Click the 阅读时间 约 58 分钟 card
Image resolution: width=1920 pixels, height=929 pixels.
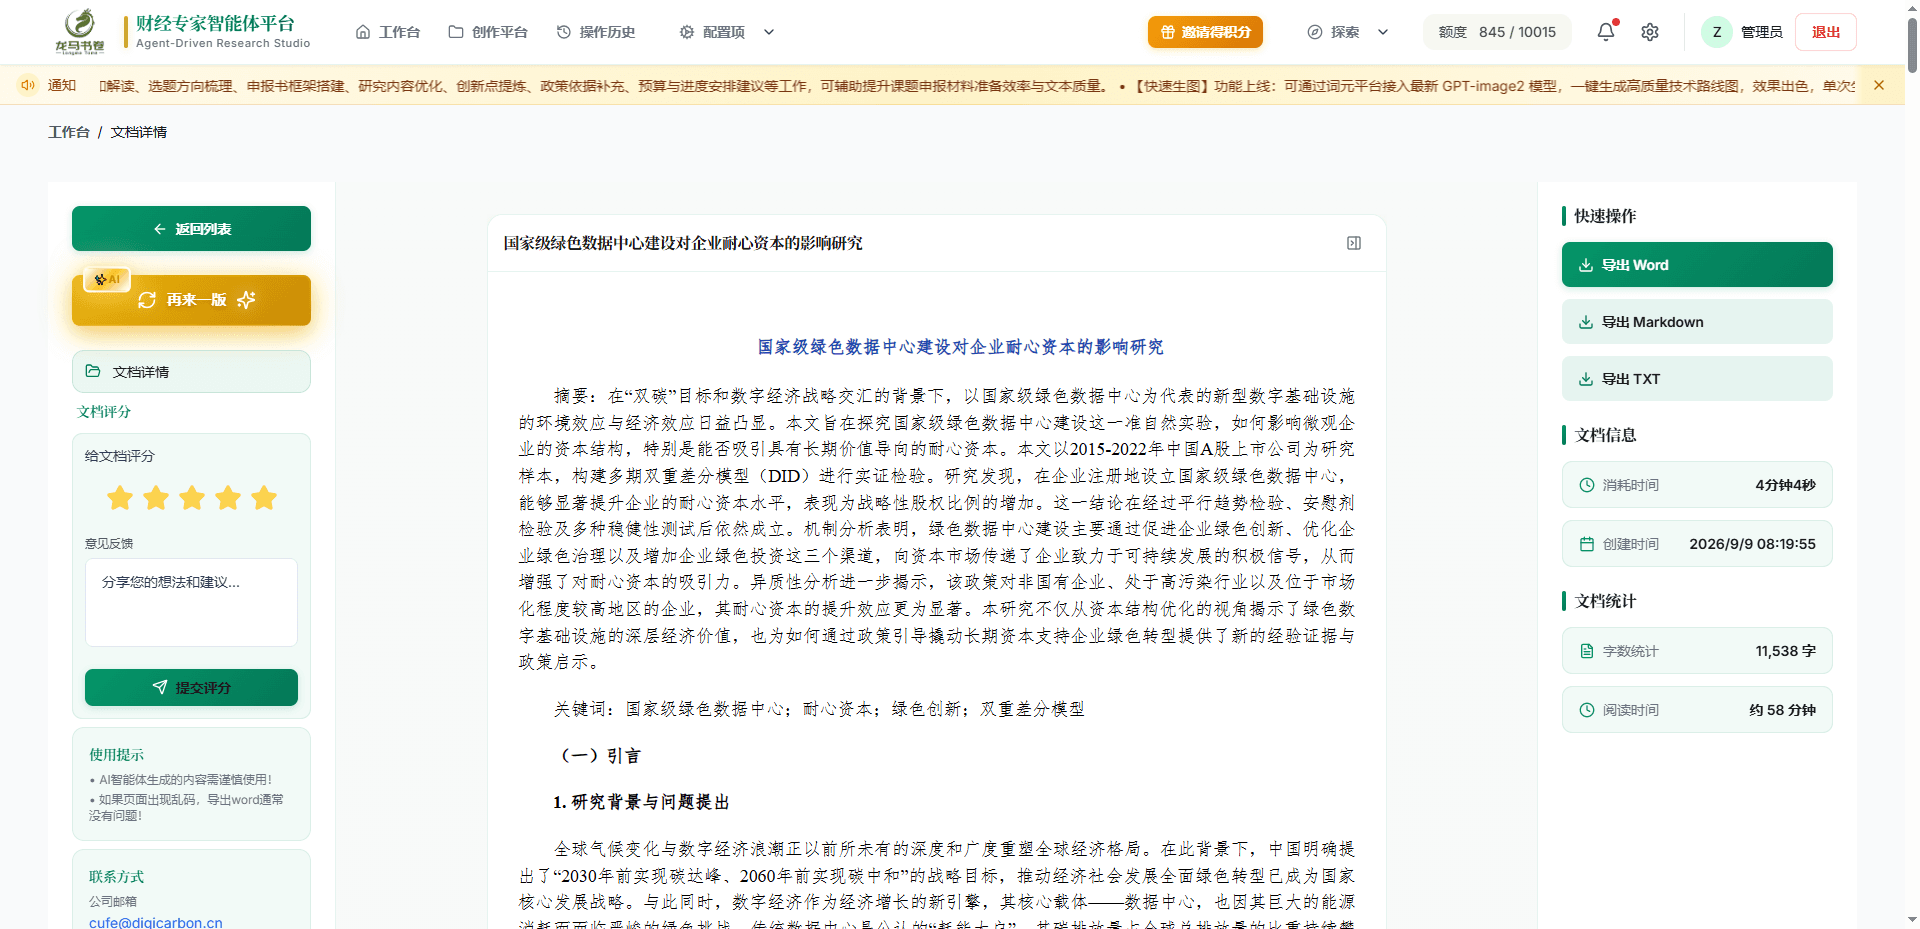click(1697, 710)
